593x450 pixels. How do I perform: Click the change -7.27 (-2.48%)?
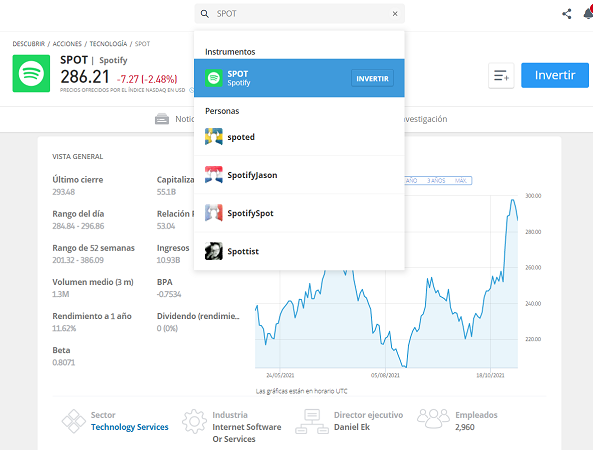[x=147, y=79]
